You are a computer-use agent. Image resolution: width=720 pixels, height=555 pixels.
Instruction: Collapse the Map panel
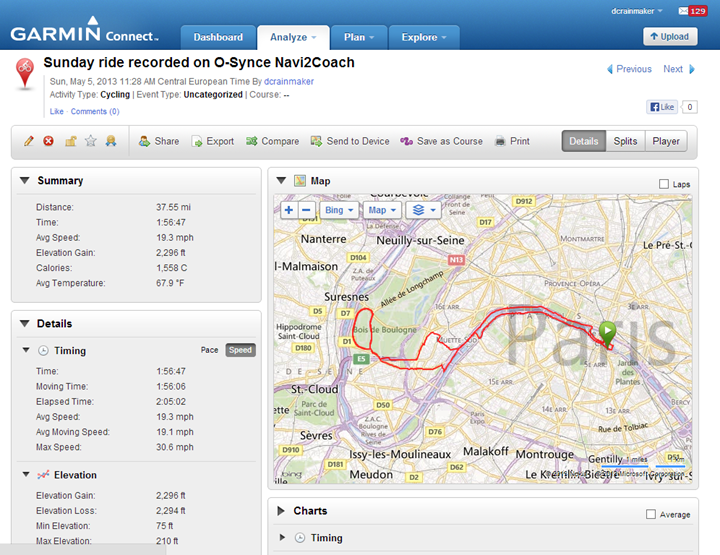tap(281, 180)
